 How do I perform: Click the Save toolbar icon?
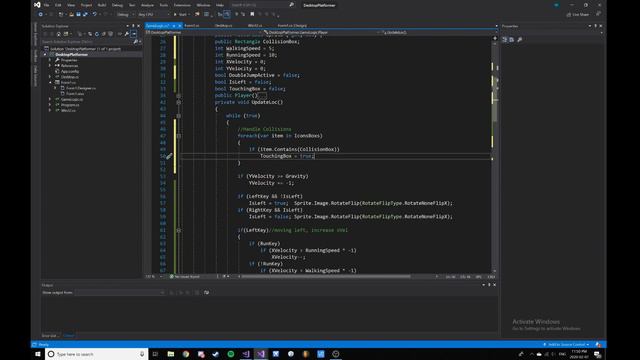point(78,14)
